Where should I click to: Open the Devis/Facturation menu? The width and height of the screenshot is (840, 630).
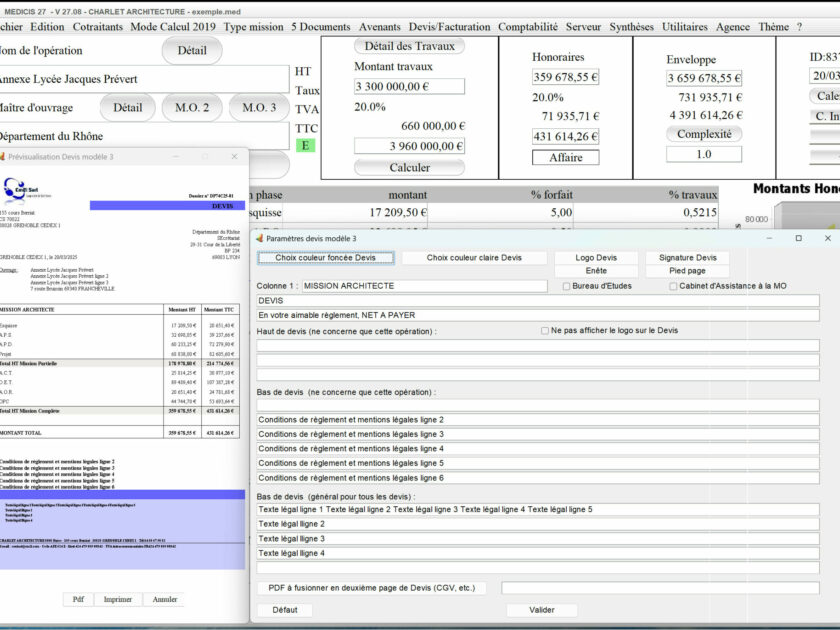tap(449, 27)
